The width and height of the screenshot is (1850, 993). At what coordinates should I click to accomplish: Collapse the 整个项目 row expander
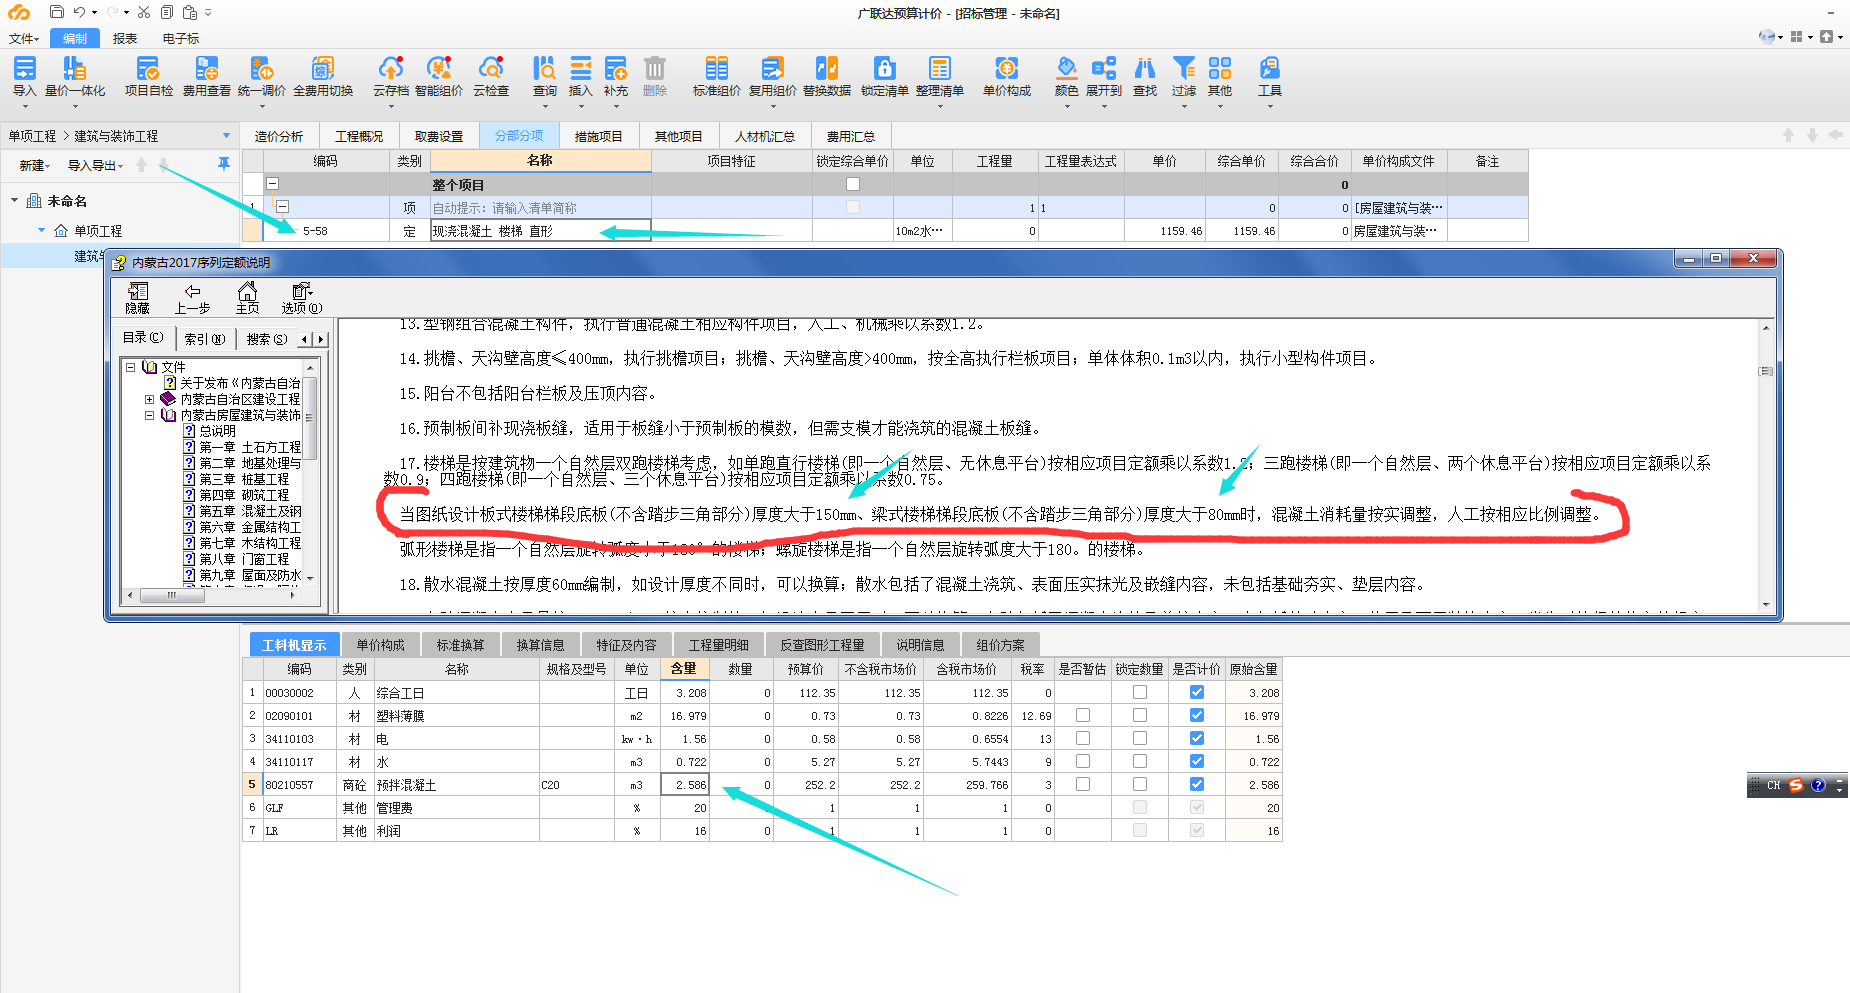[x=272, y=184]
